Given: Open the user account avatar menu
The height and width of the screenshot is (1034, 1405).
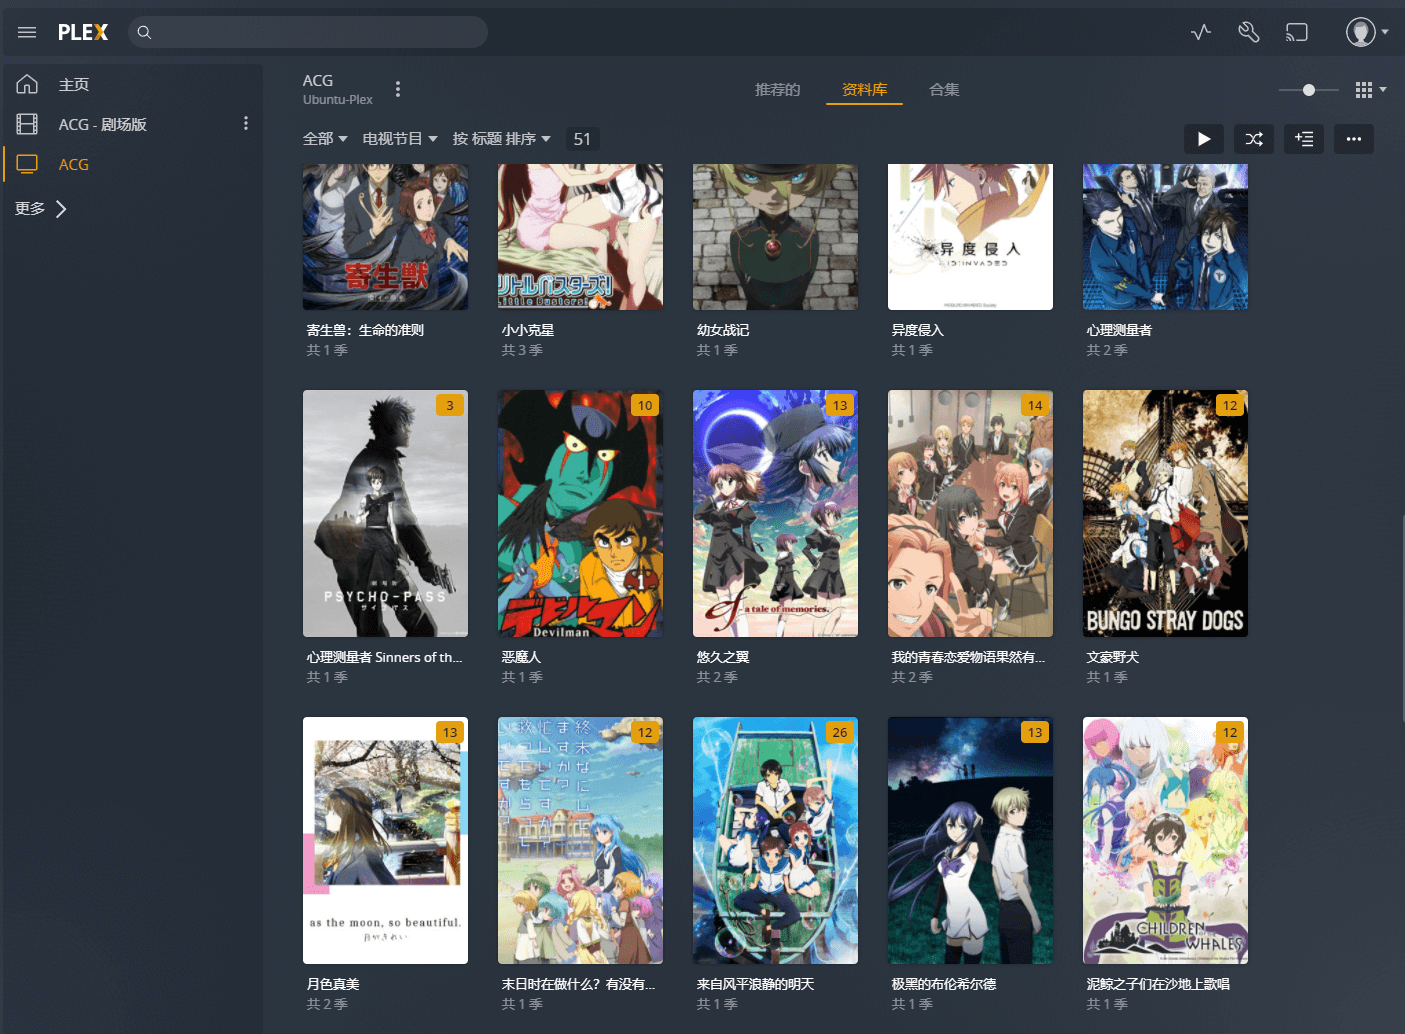Looking at the screenshot, I should [1365, 32].
